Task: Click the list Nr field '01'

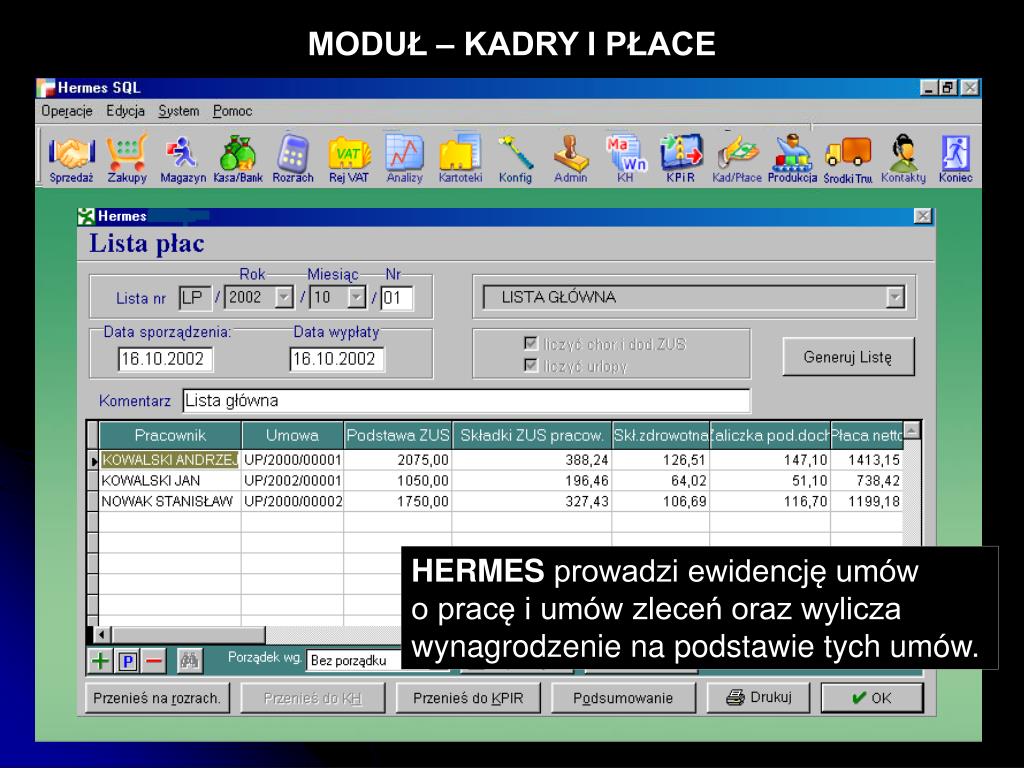Action: point(396,298)
